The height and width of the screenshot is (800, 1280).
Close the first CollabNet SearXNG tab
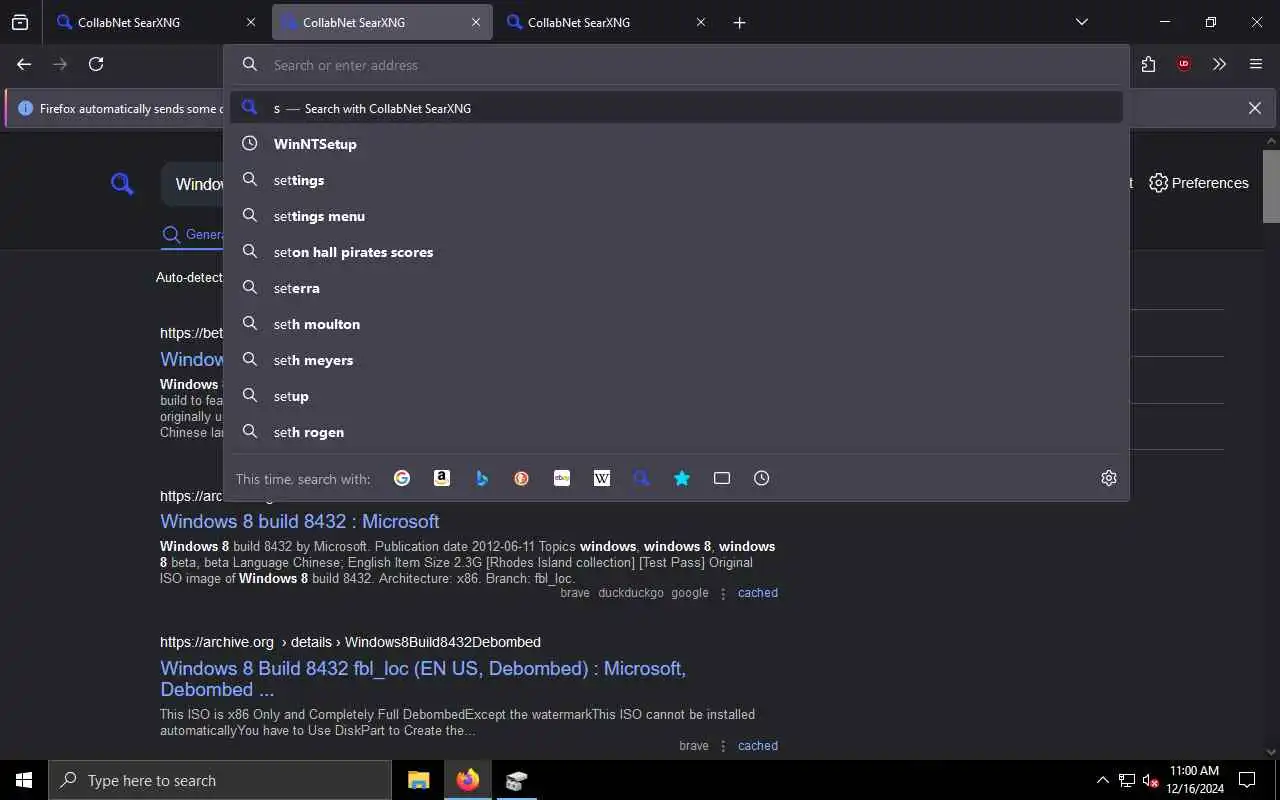point(250,22)
